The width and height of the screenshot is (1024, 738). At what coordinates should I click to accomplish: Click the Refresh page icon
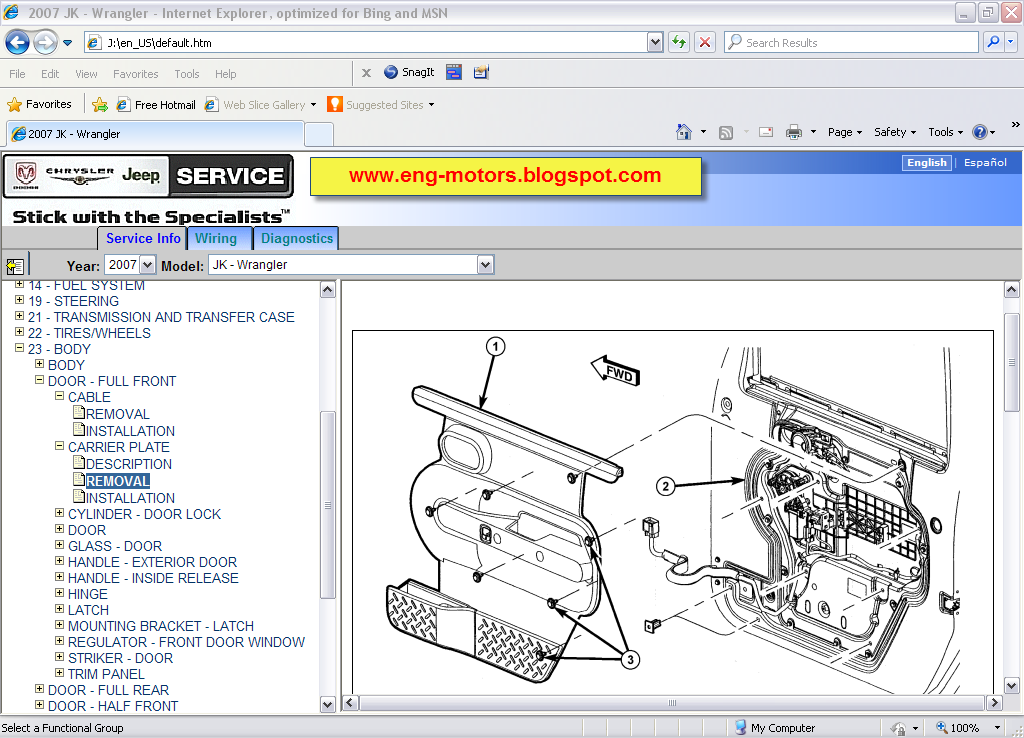[x=679, y=42]
